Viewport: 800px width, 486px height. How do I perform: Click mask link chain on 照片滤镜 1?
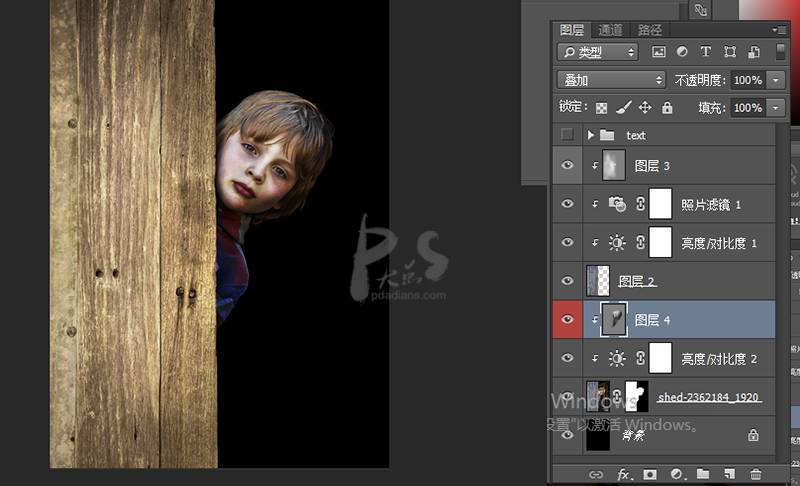[640, 203]
